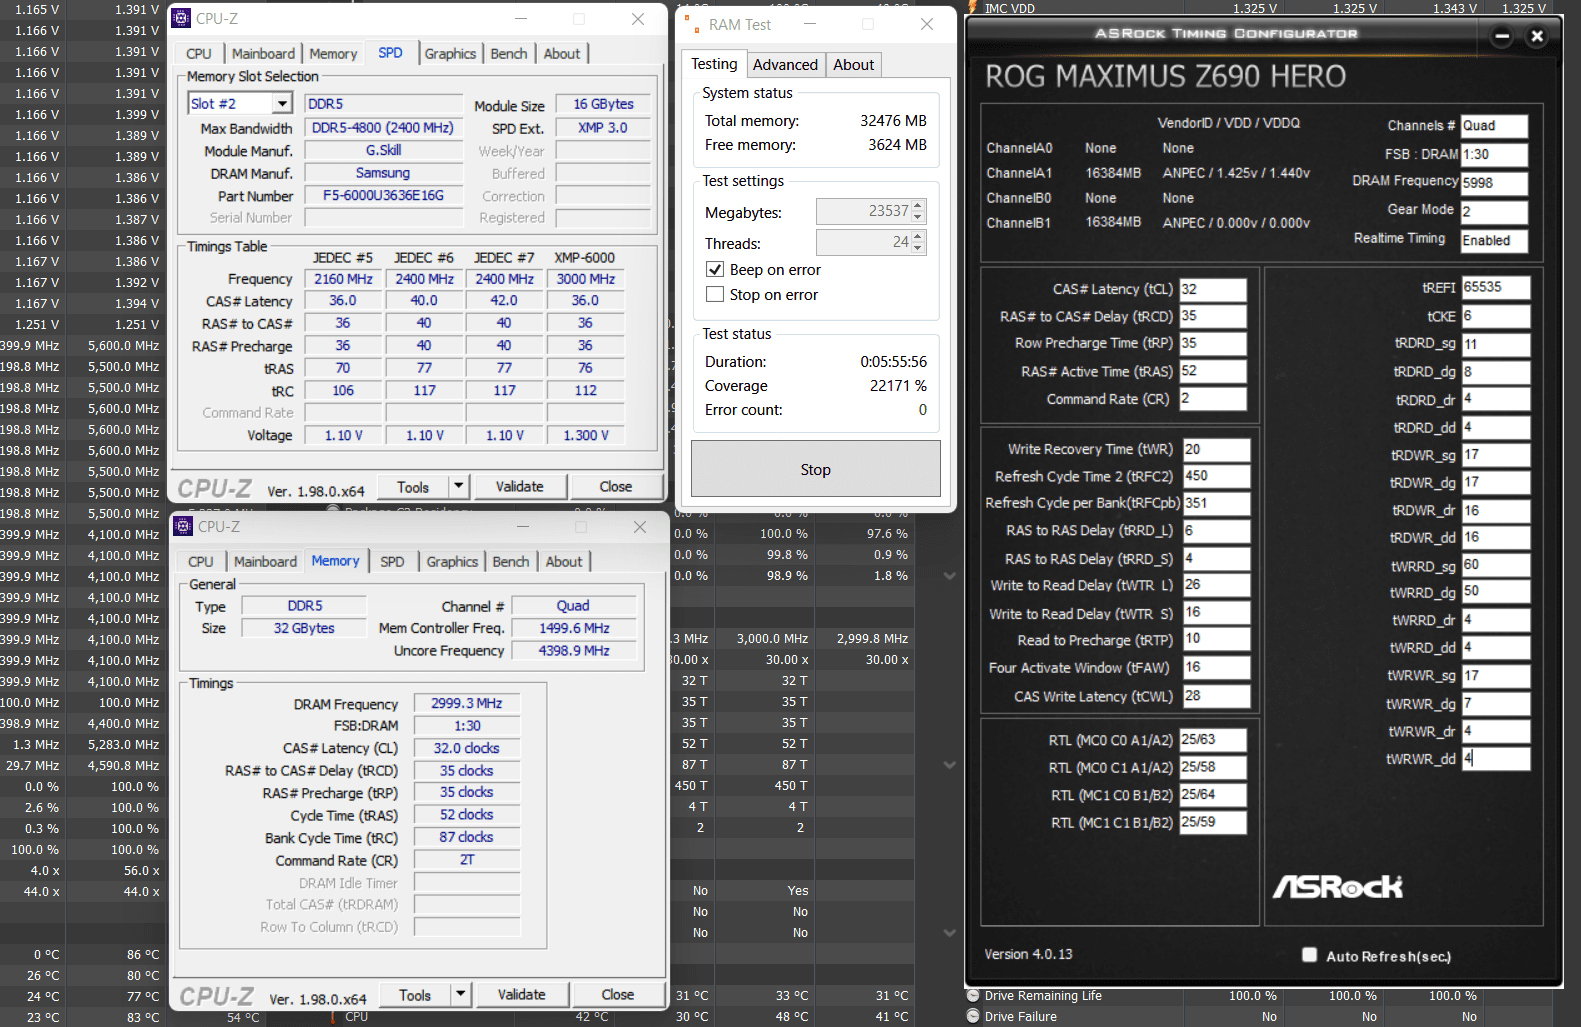Increase the Megabytes spinner value
Screen dimensions: 1581x1027
pyautogui.click(x=918, y=206)
